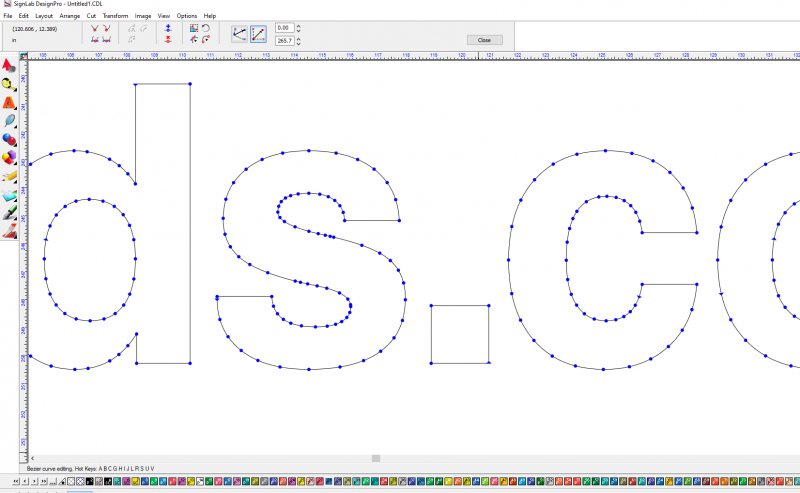The image size is (800, 493).
Task: Click the Close button in toolbar
Action: (484, 40)
